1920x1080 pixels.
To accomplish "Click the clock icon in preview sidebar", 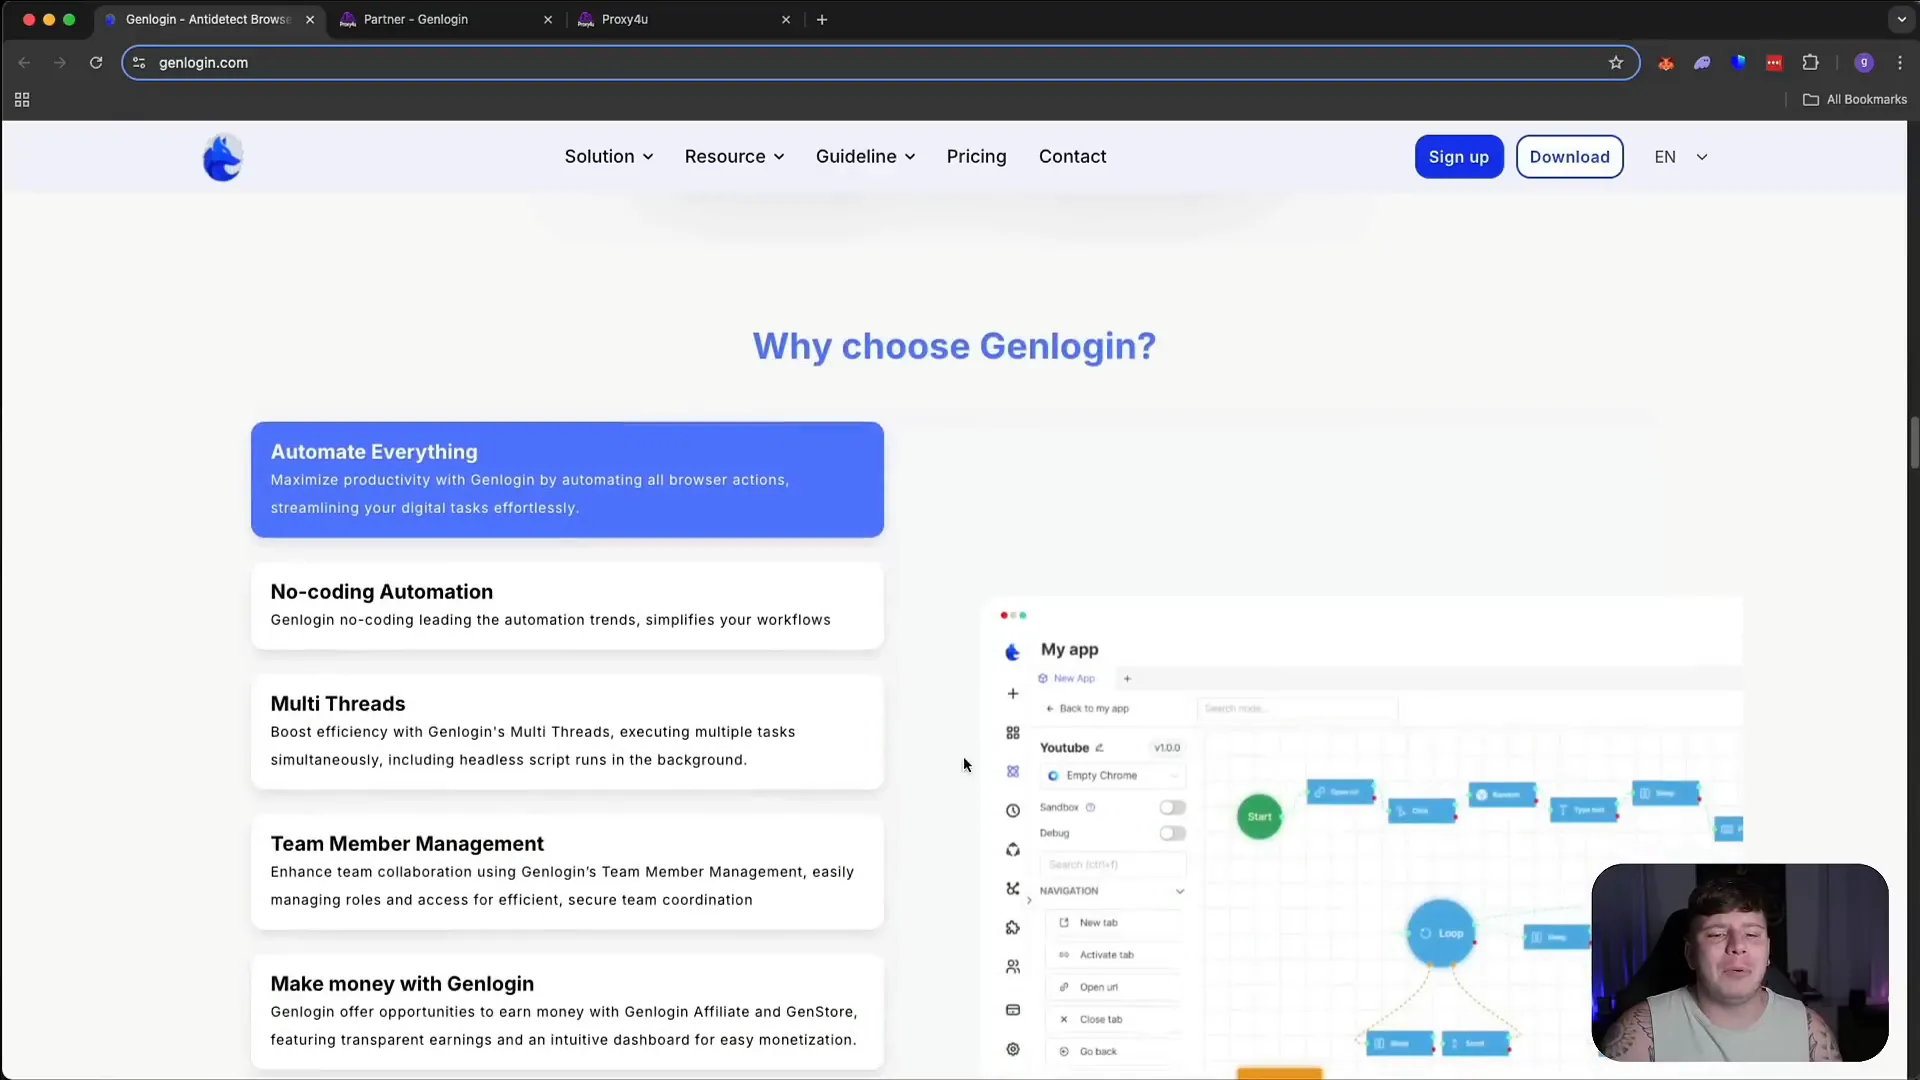I will (x=1013, y=811).
